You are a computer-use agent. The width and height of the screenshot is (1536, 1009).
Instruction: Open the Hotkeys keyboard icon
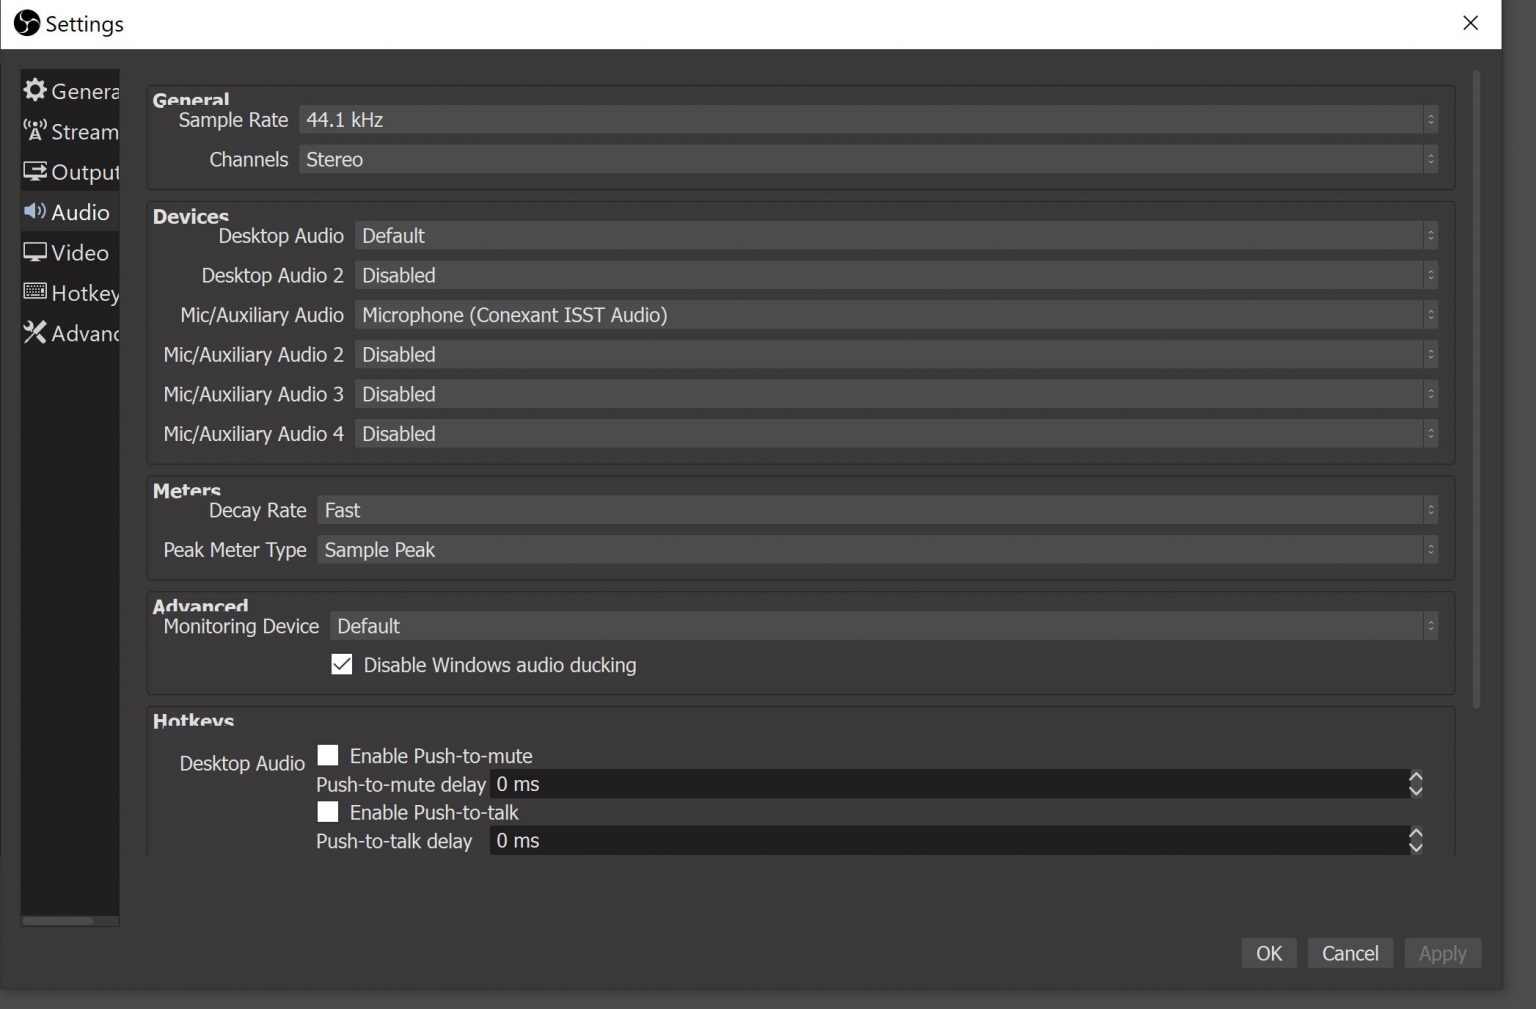[x=35, y=292]
